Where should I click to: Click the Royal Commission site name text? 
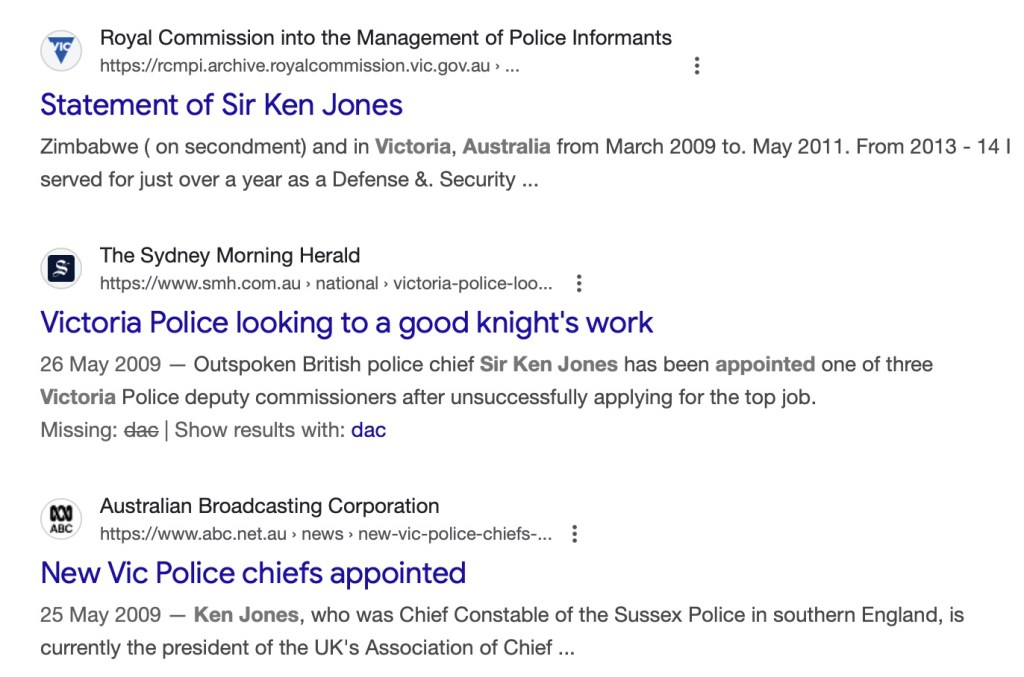click(x=385, y=38)
